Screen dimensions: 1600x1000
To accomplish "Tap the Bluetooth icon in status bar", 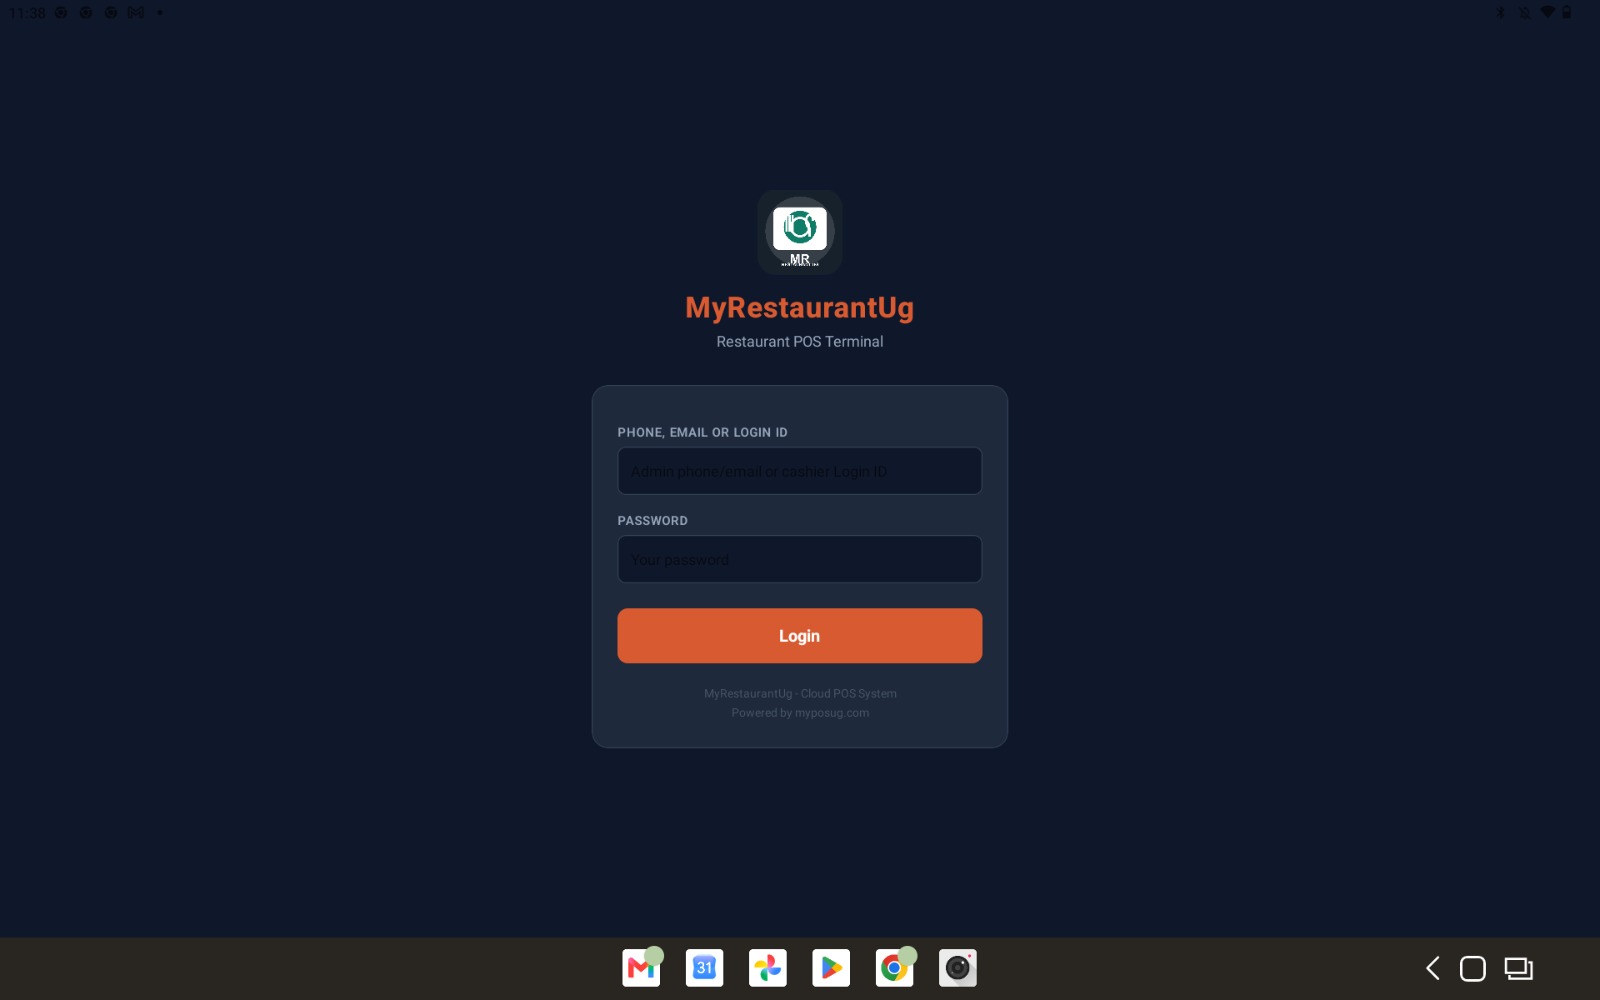I will pos(1500,12).
